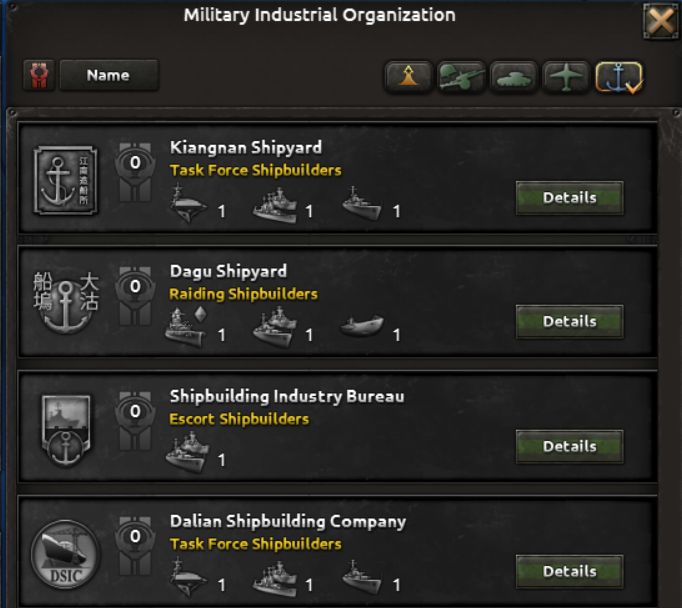Click Dalian Shipbuilding's level 0 badge
Screen dimensions: 682x608
(x=135, y=538)
